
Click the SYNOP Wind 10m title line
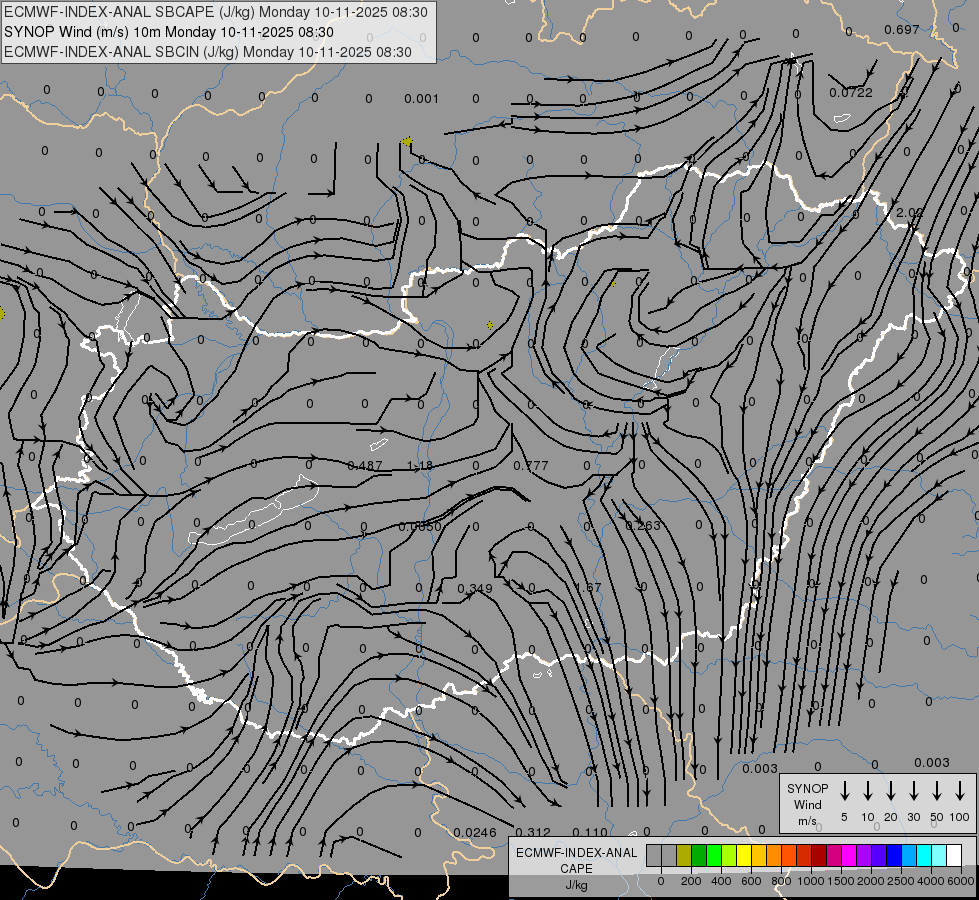tap(169, 32)
